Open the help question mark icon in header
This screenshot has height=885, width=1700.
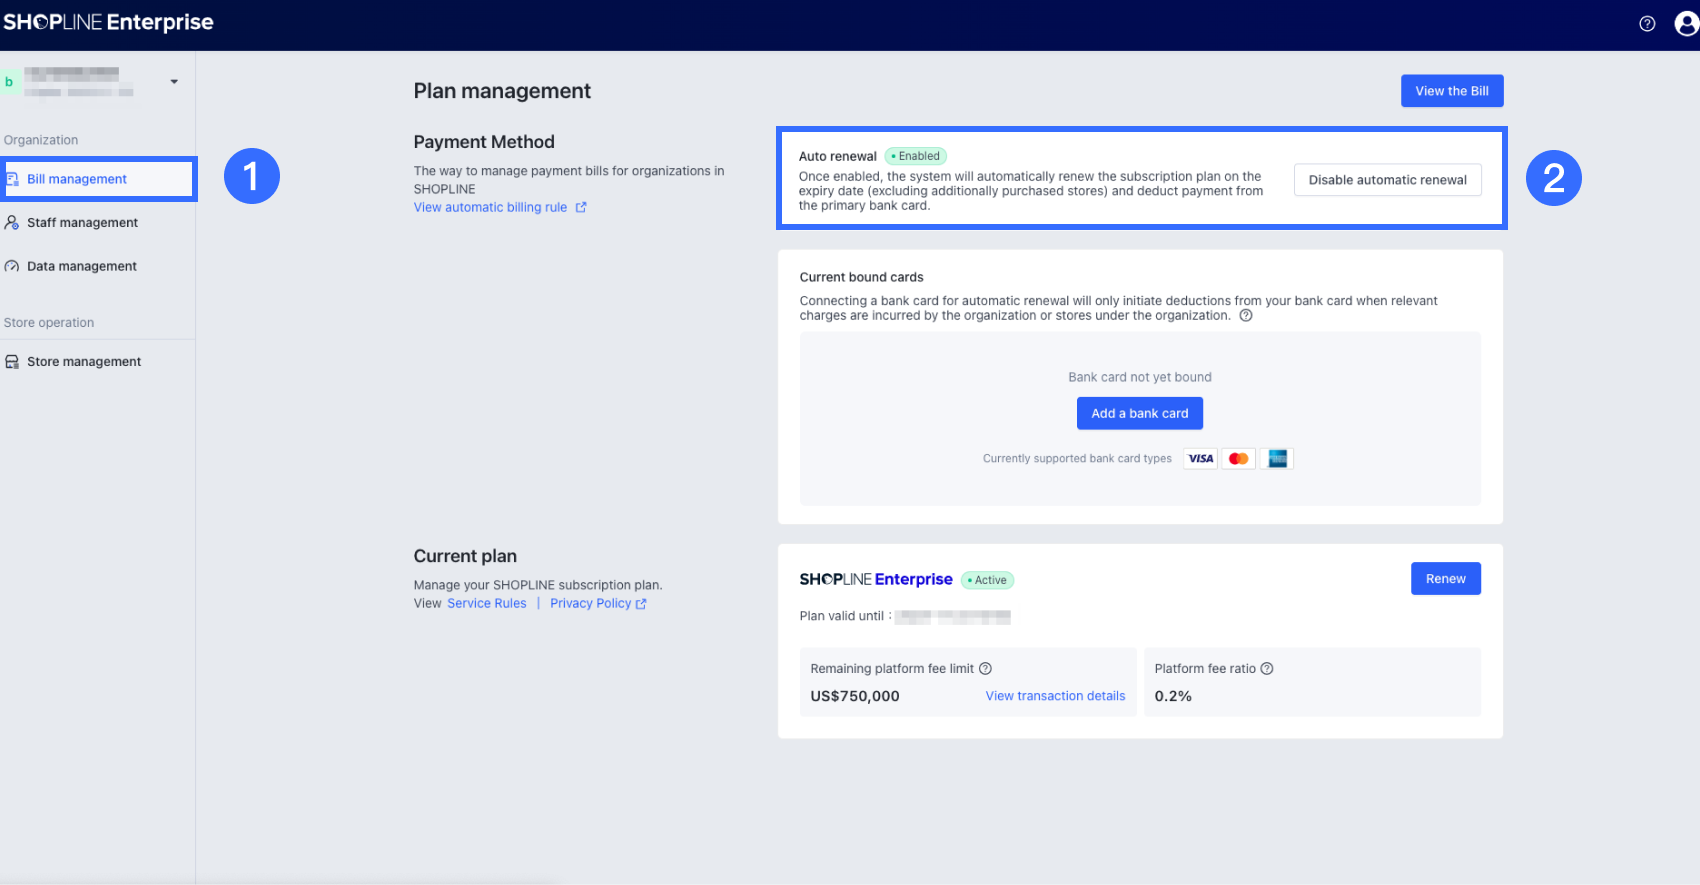pos(1647,24)
